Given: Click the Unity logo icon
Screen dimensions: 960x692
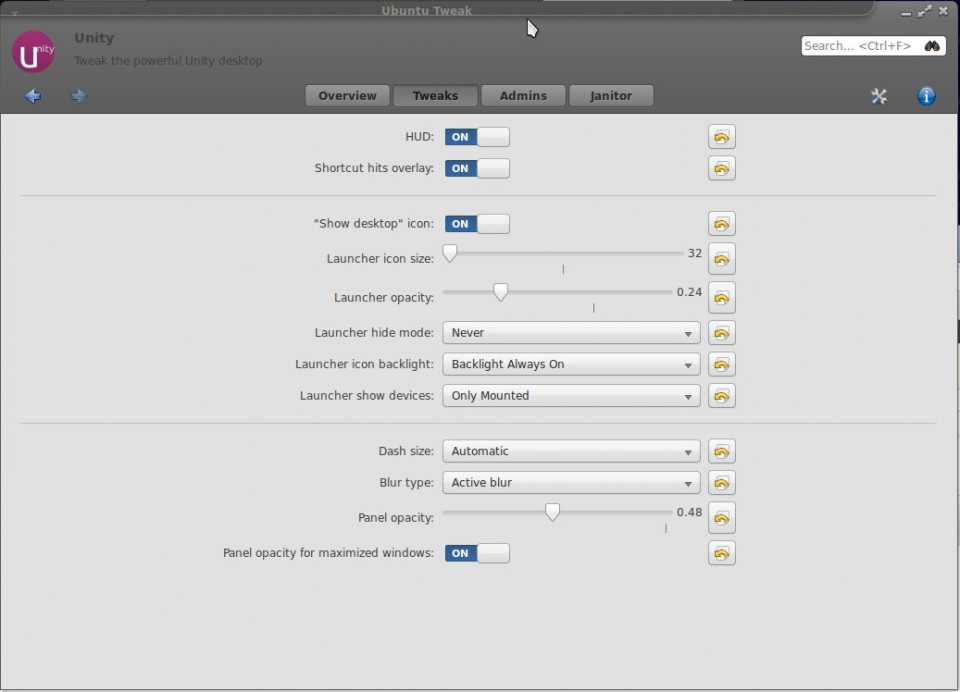Looking at the screenshot, I should tap(33, 52).
